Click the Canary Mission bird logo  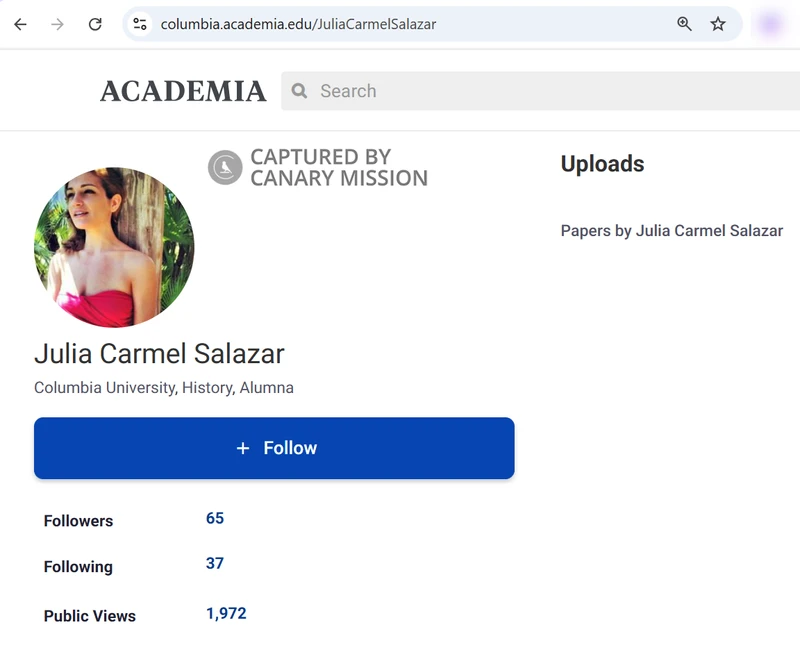point(225,168)
